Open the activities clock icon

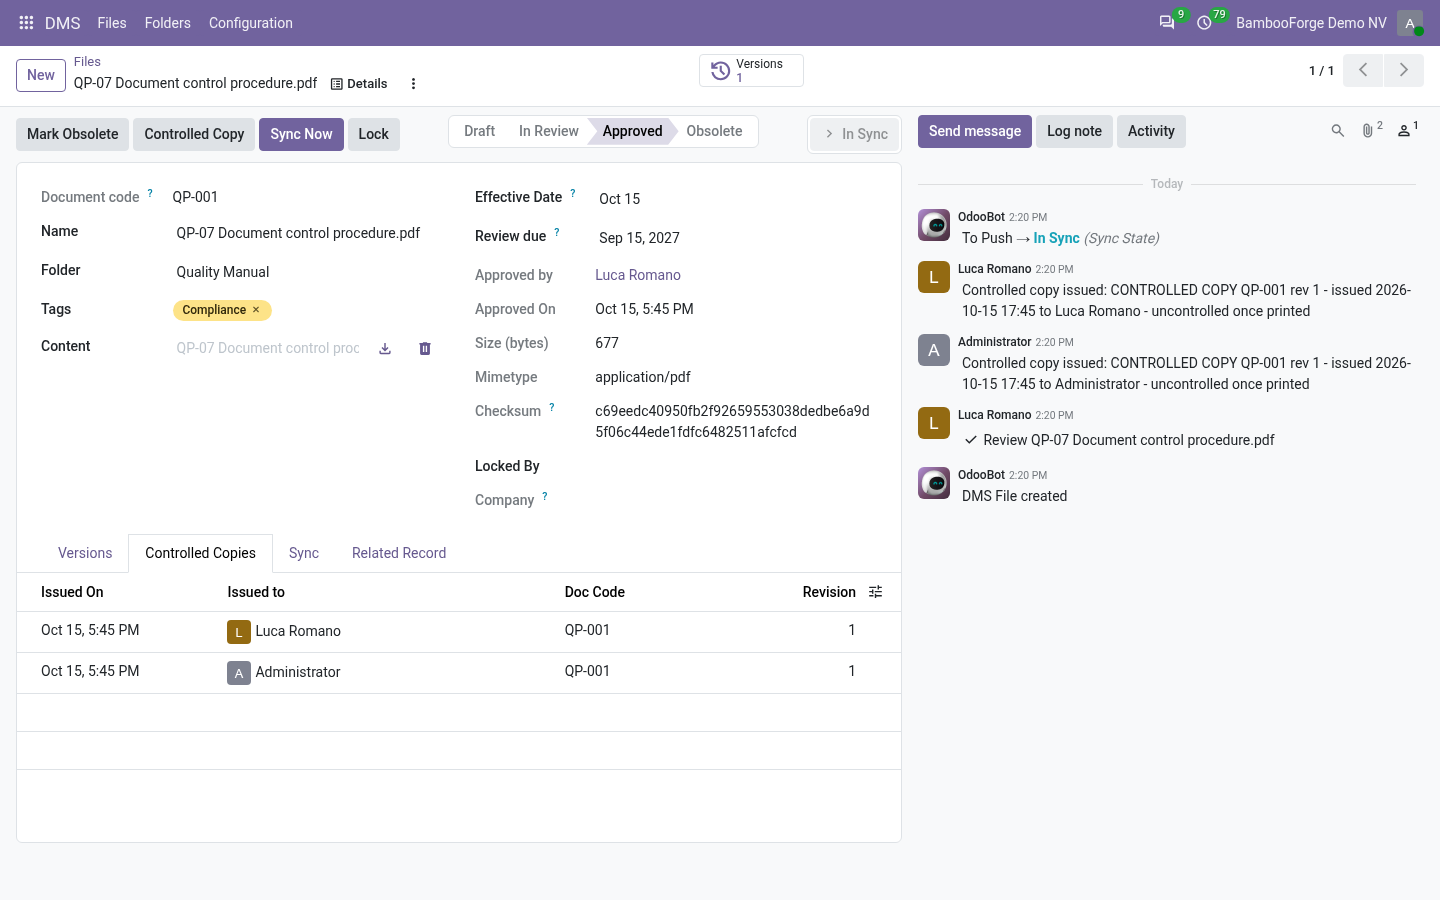(x=1205, y=23)
